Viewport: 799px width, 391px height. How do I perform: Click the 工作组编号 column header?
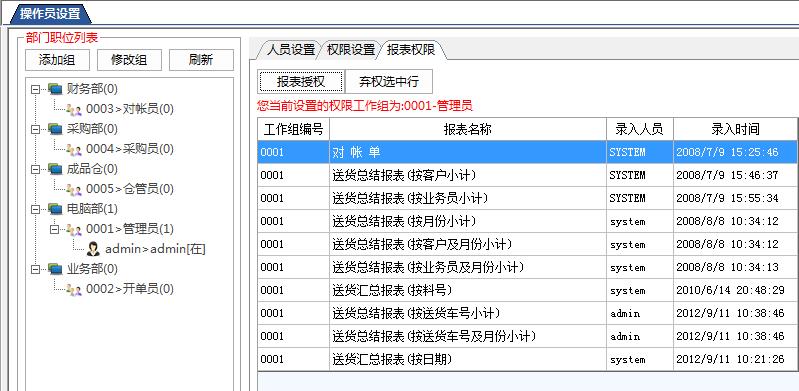294,129
